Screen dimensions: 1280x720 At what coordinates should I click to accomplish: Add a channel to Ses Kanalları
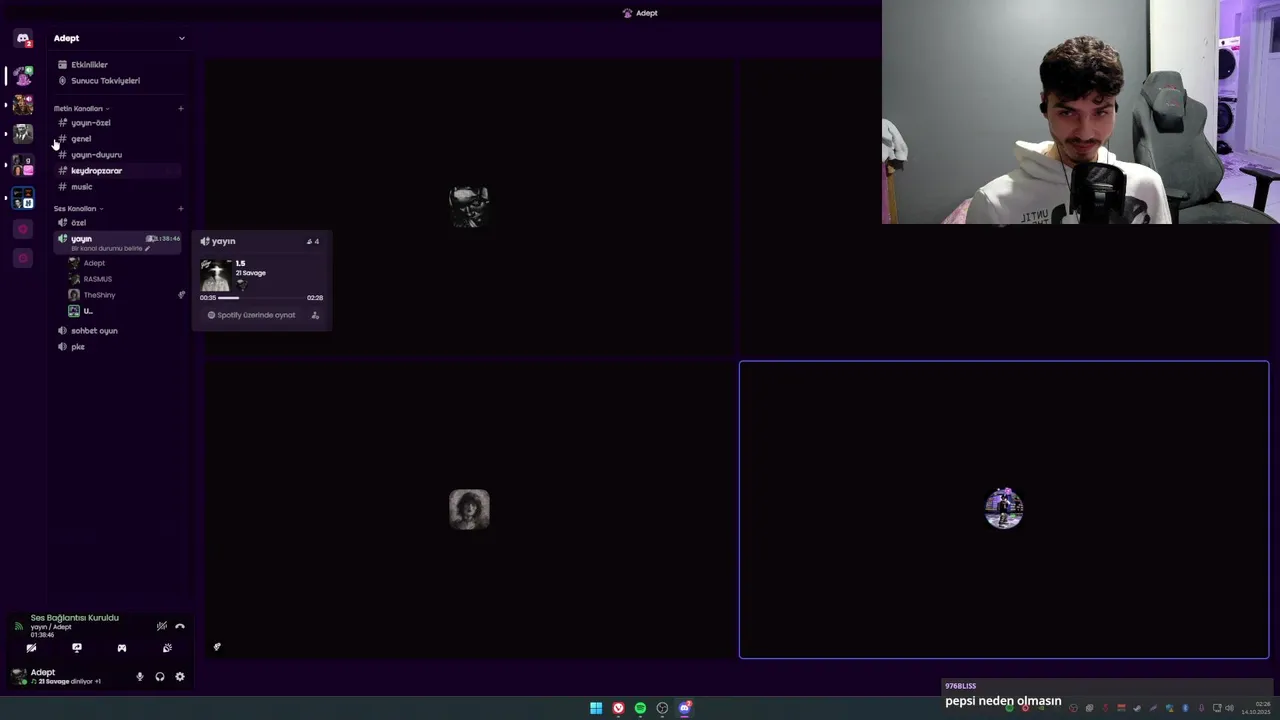pyautogui.click(x=181, y=209)
